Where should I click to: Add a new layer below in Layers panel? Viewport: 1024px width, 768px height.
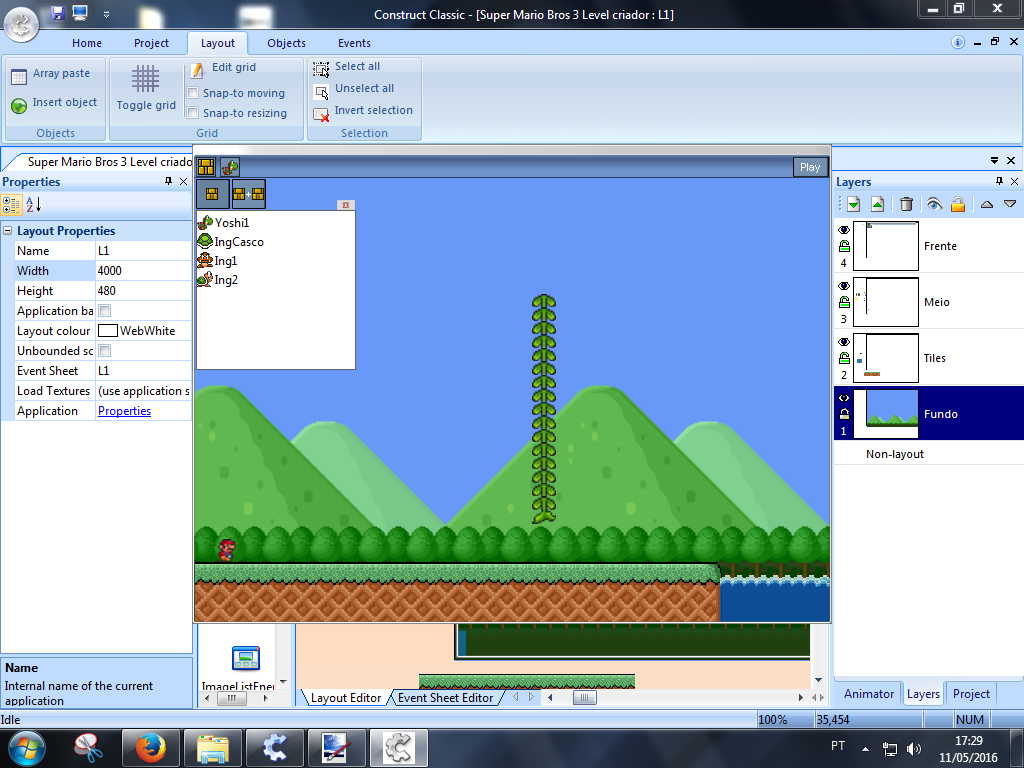(x=853, y=204)
